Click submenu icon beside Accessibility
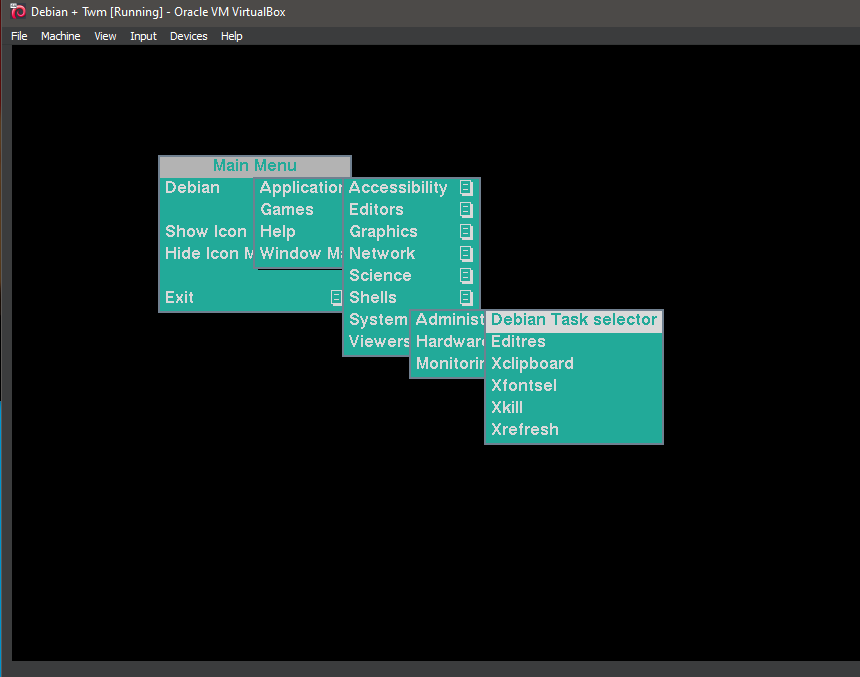The width and height of the screenshot is (860, 677). 466,187
